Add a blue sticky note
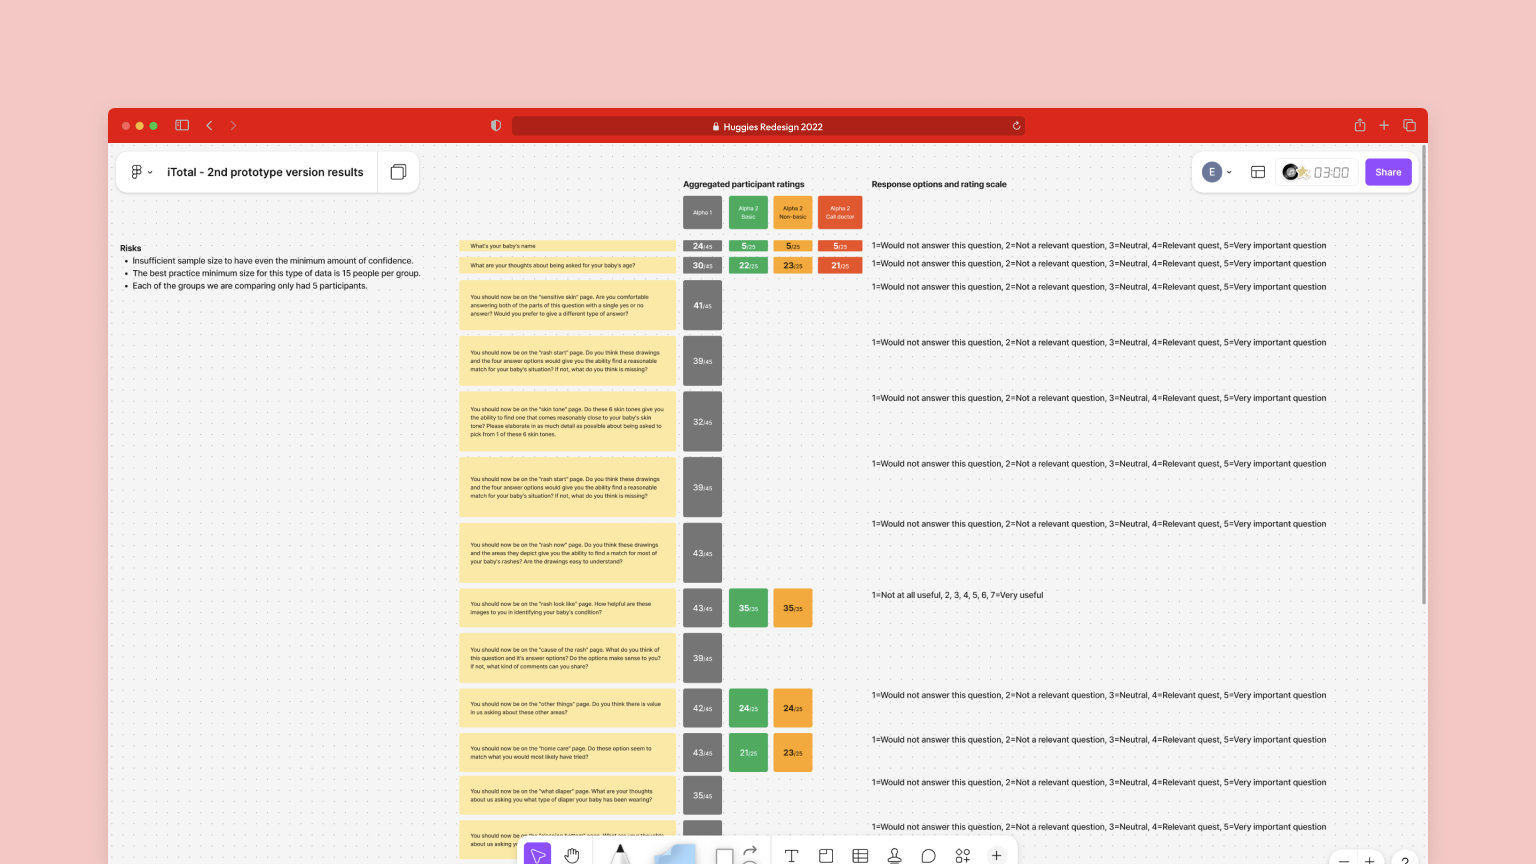This screenshot has height=864, width=1536. pos(675,854)
